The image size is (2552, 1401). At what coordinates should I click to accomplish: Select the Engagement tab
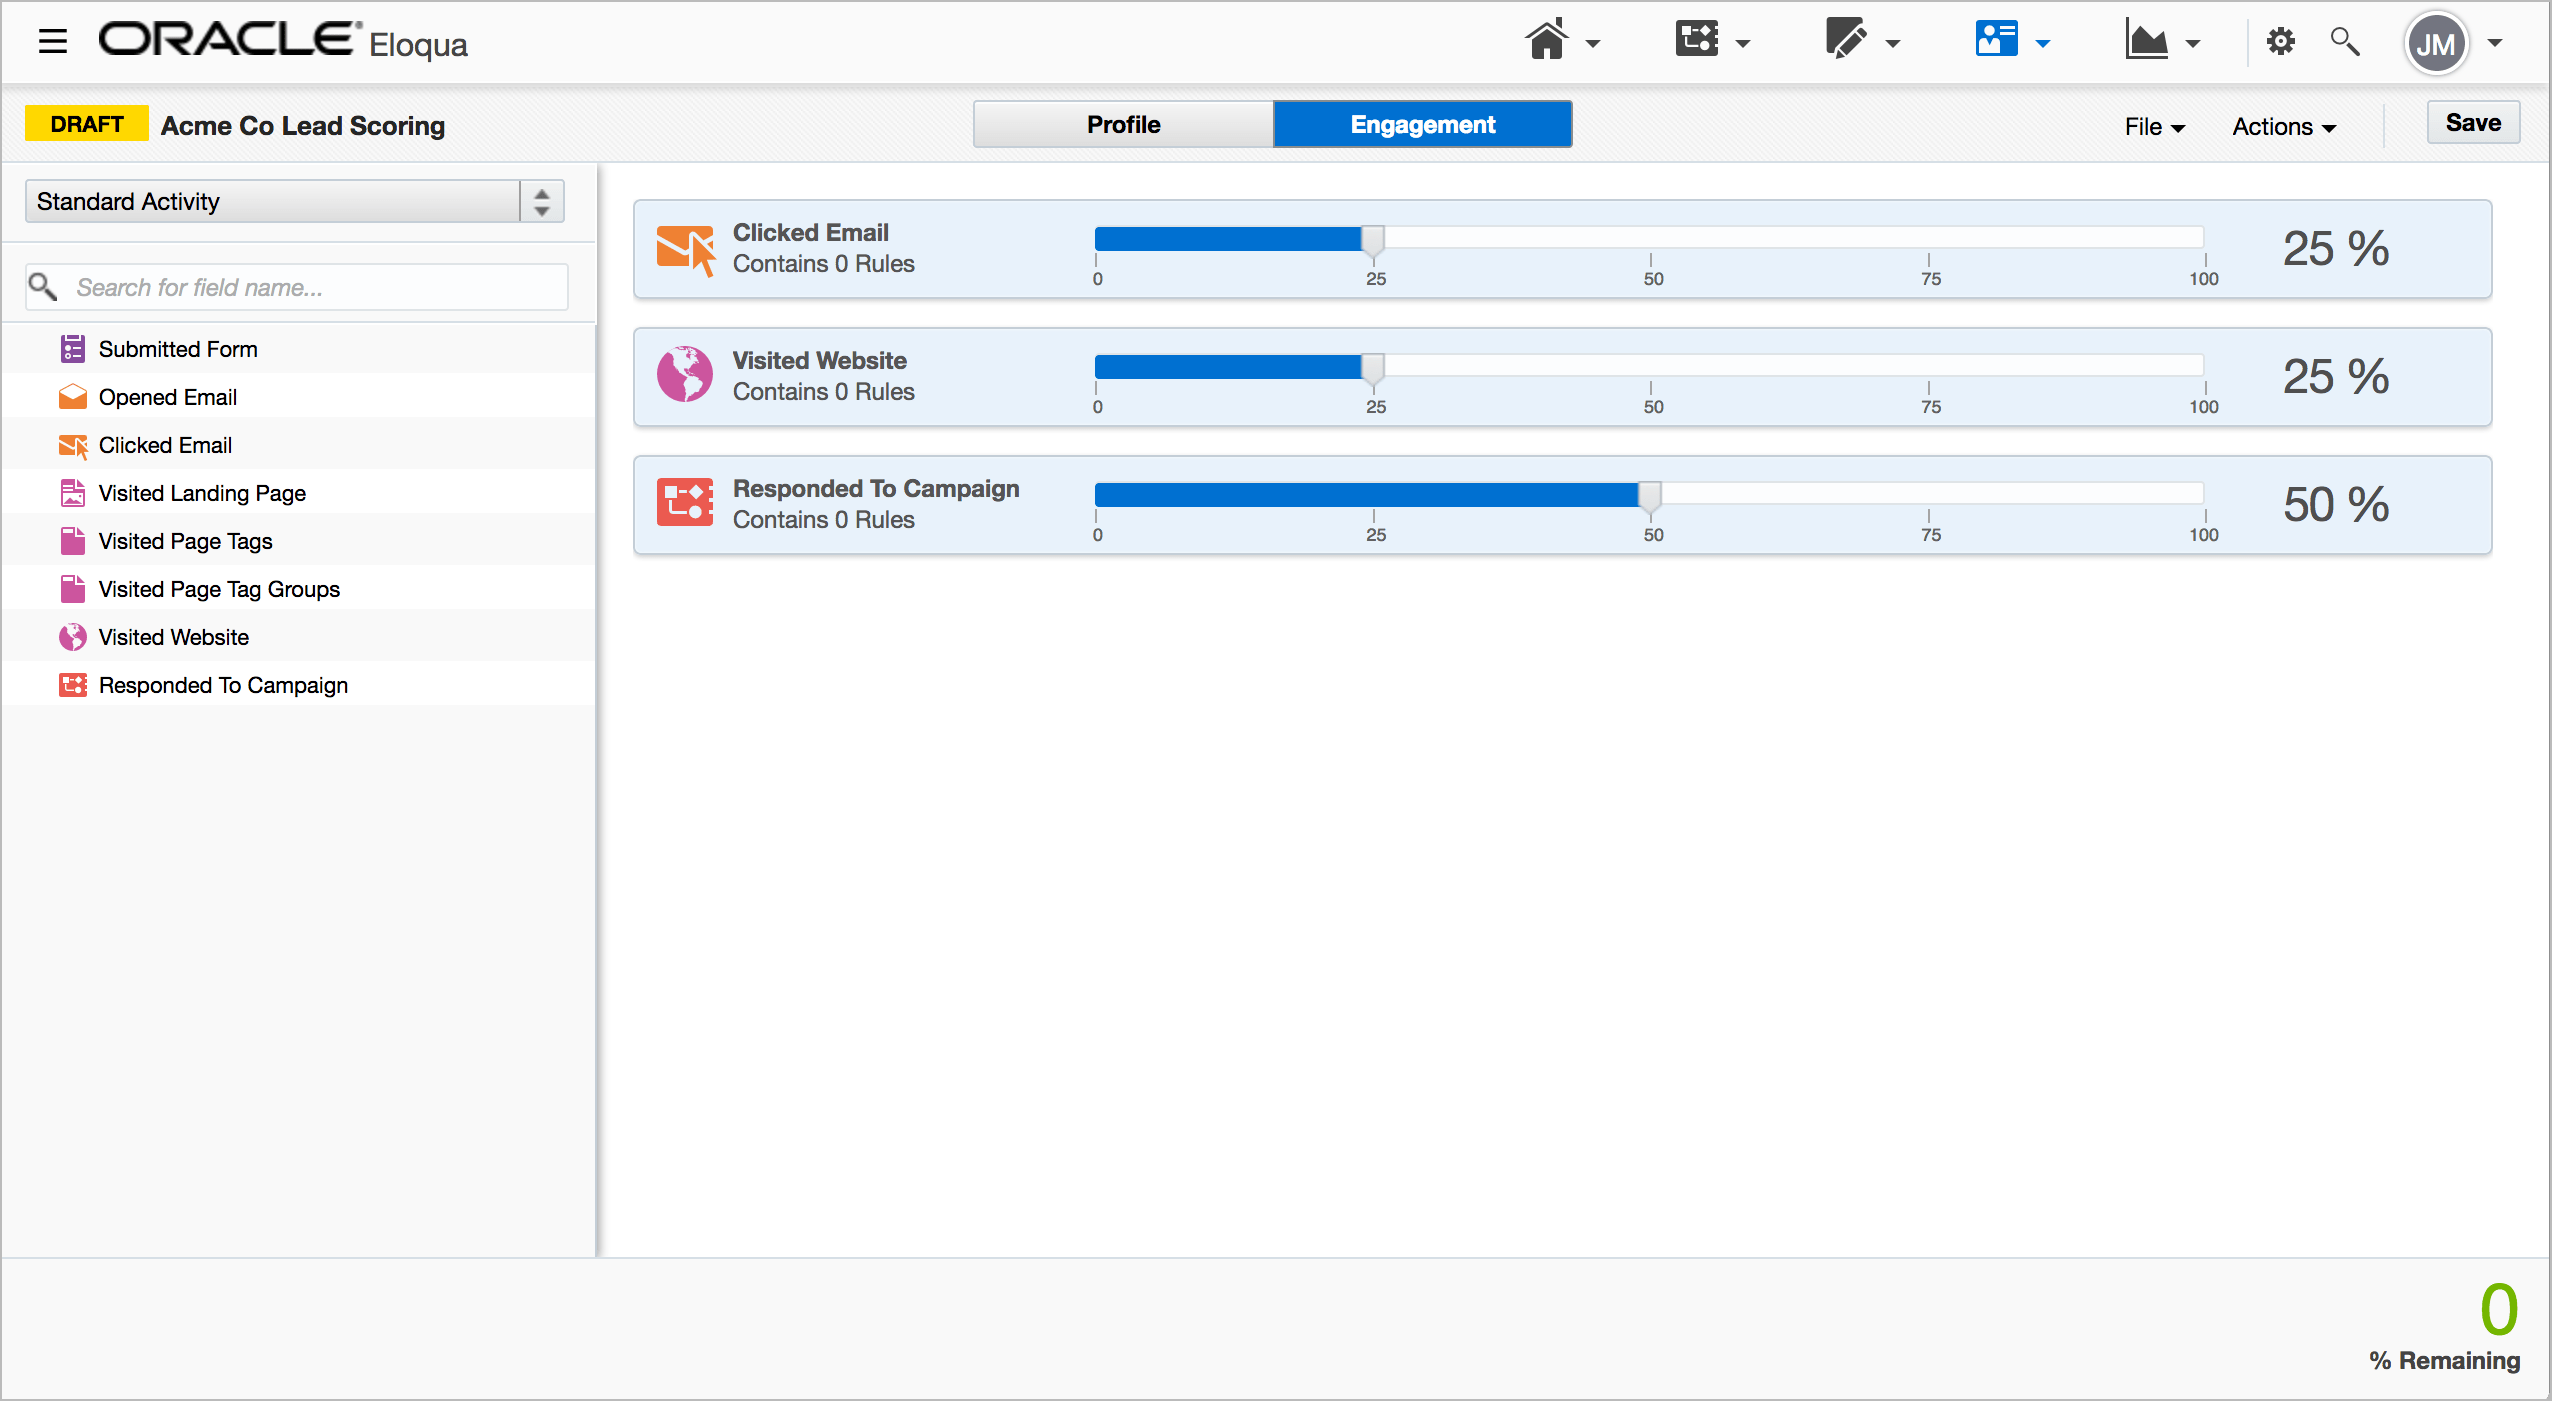tap(1422, 125)
